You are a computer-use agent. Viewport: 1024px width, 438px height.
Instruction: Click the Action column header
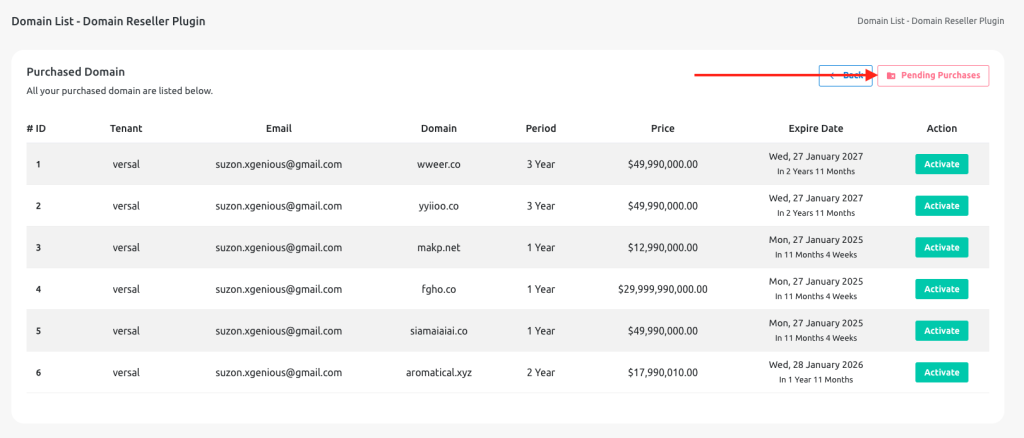click(942, 129)
